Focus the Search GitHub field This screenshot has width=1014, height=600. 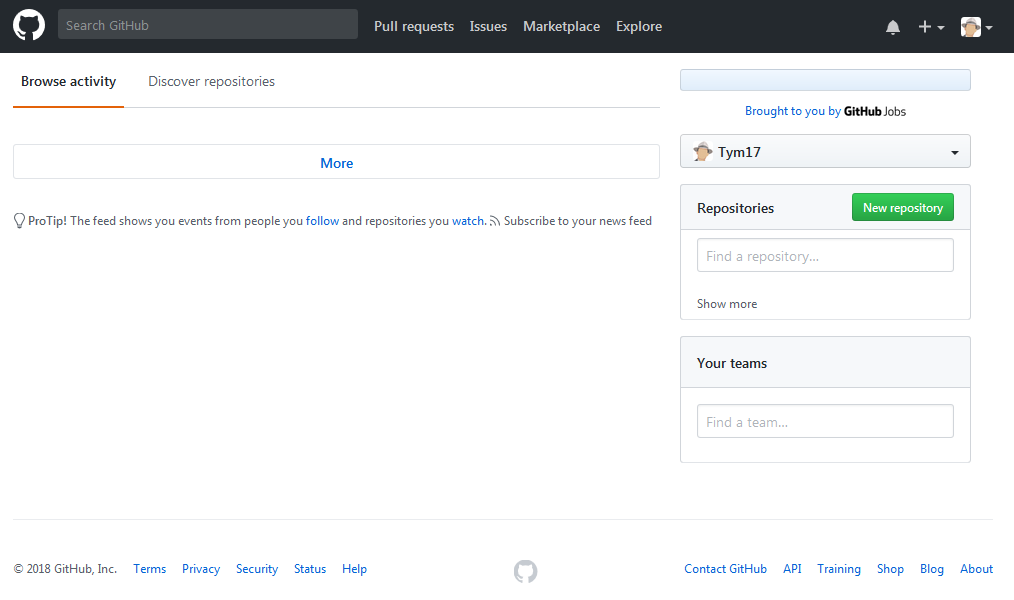(x=208, y=25)
